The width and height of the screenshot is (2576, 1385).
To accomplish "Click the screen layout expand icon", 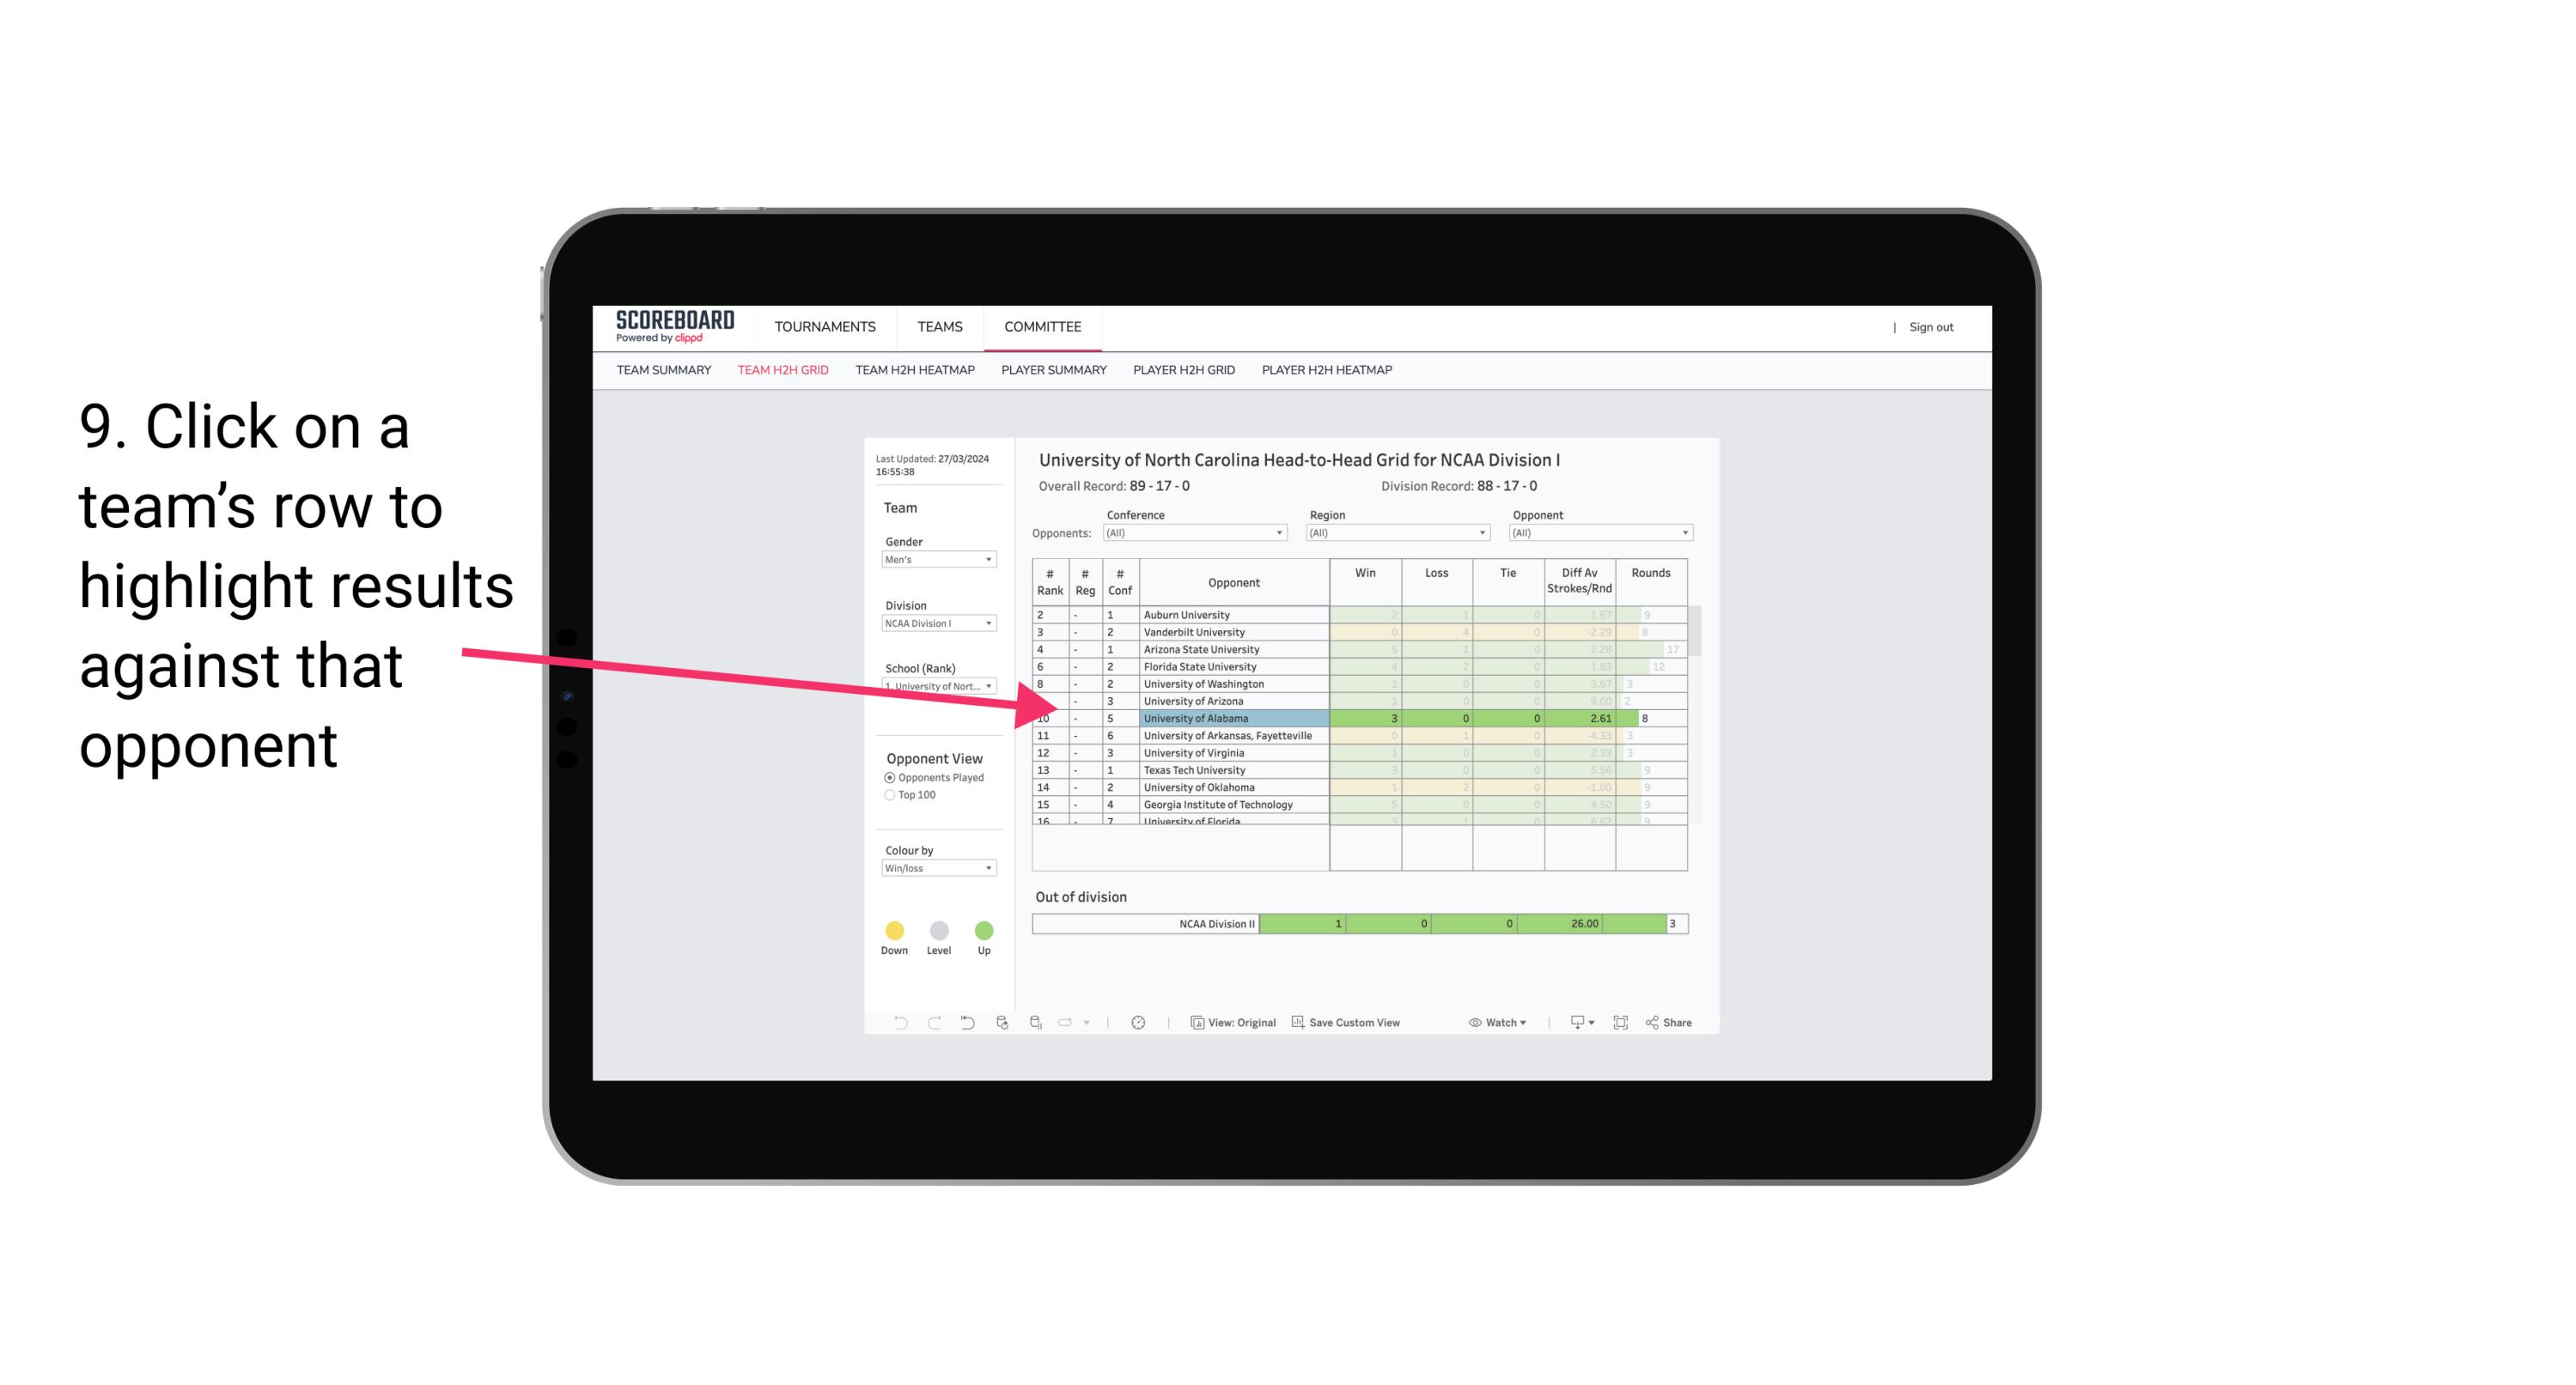I will (1623, 1024).
